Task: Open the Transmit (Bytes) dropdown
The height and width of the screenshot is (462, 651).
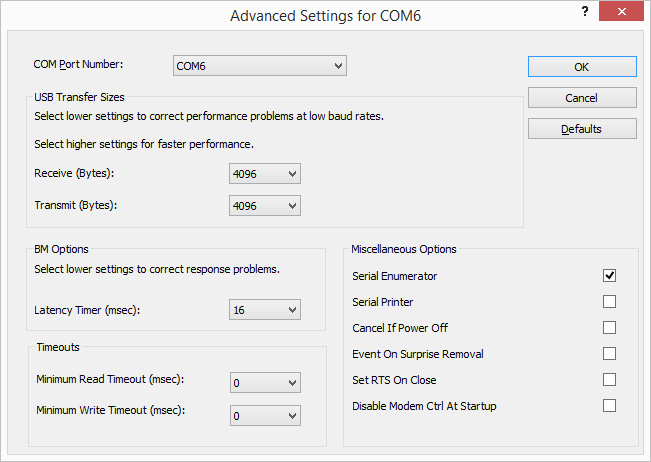Action: [x=265, y=205]
